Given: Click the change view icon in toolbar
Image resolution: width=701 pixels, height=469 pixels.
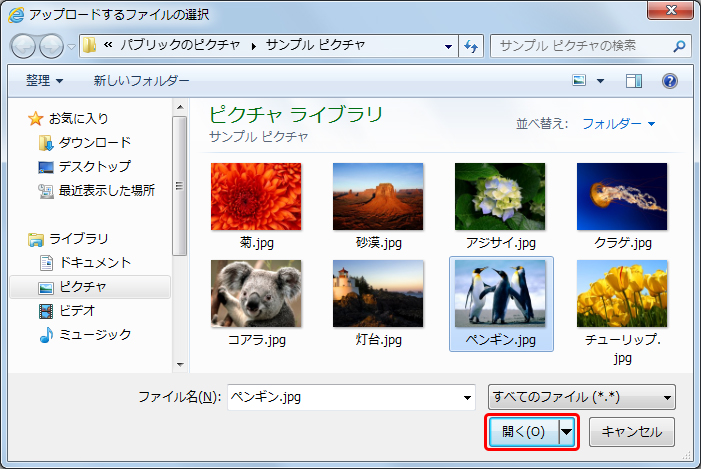Looking at the screenshot, I should (579, 80).
